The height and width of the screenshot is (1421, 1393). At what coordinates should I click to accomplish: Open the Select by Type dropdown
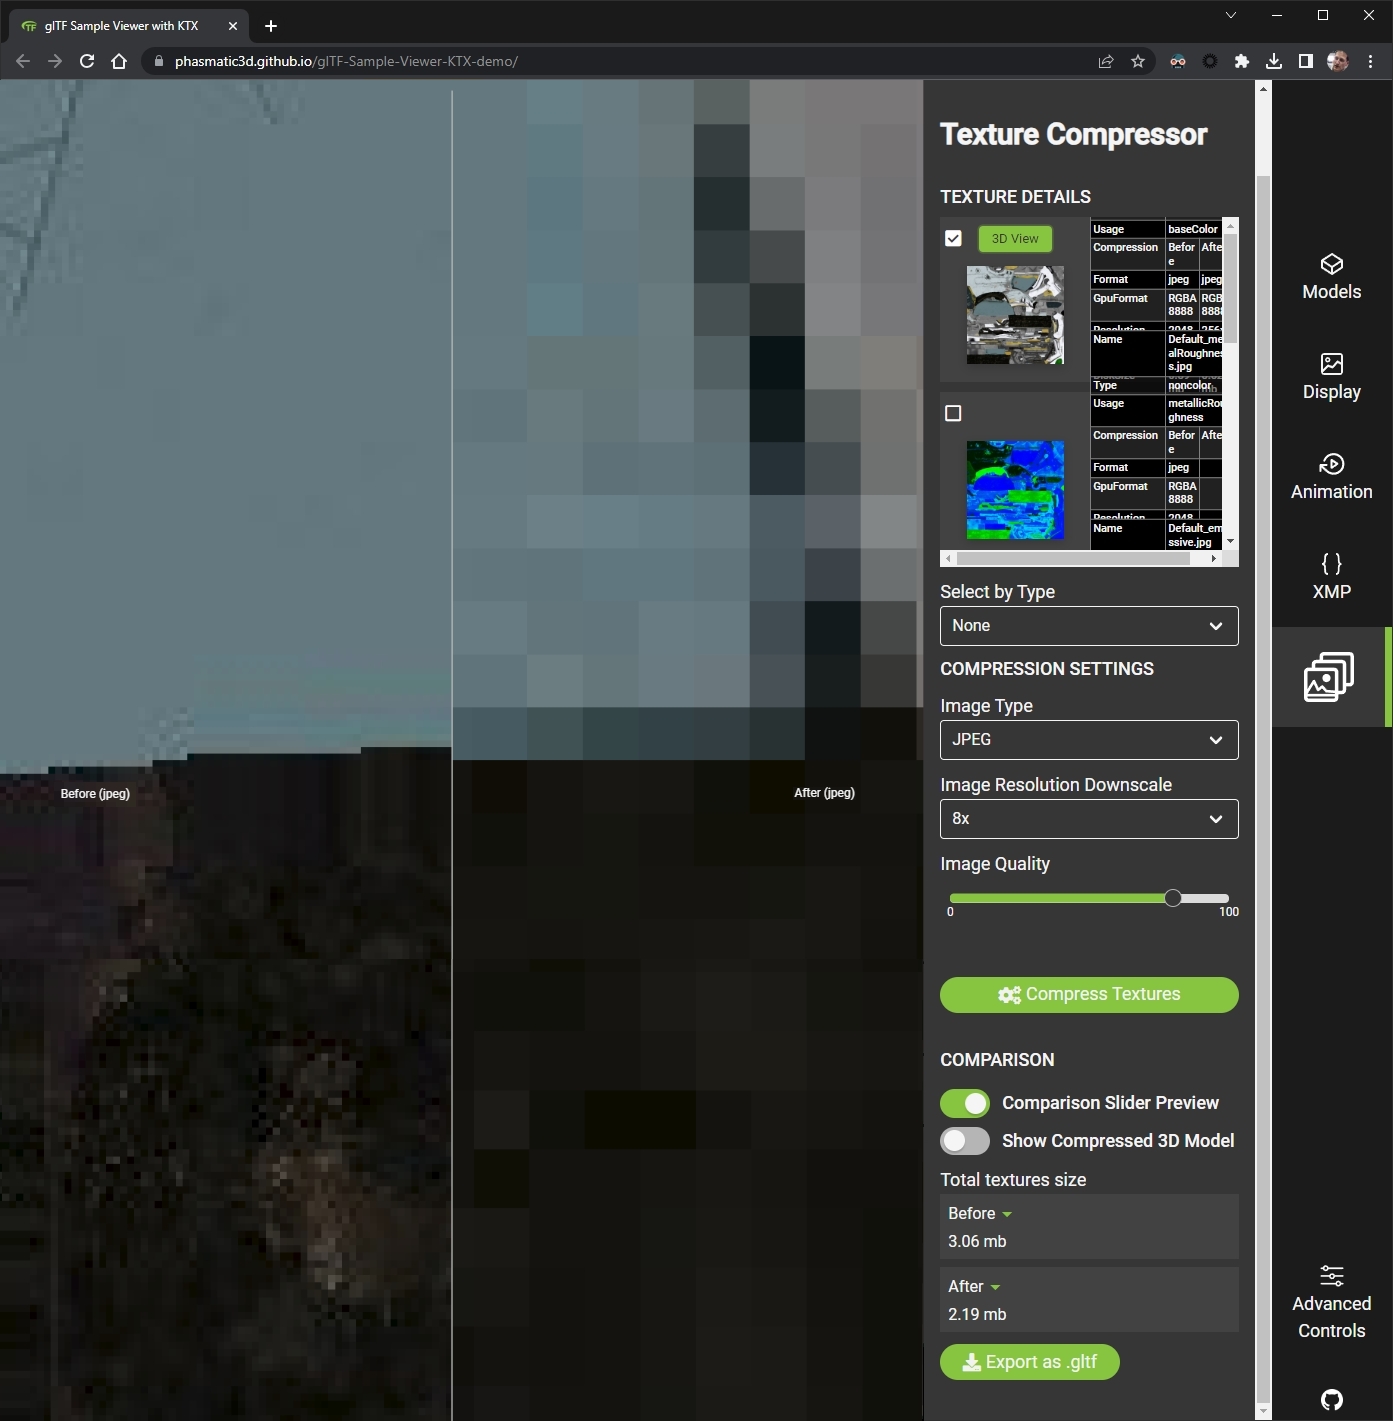tap(1088, 626)
